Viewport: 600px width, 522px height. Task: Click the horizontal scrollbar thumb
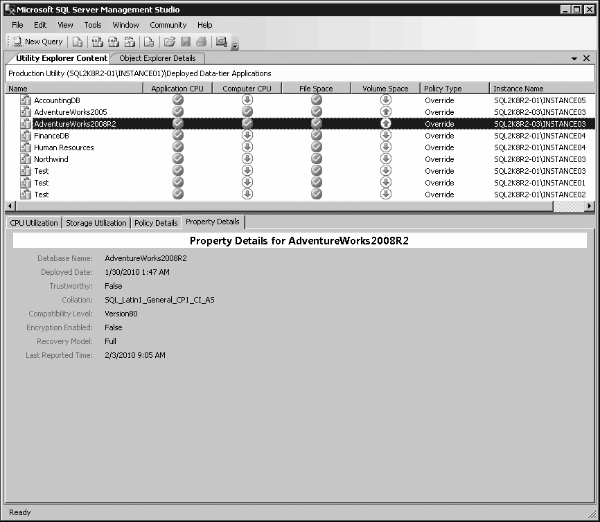click(x=284, y=206)
